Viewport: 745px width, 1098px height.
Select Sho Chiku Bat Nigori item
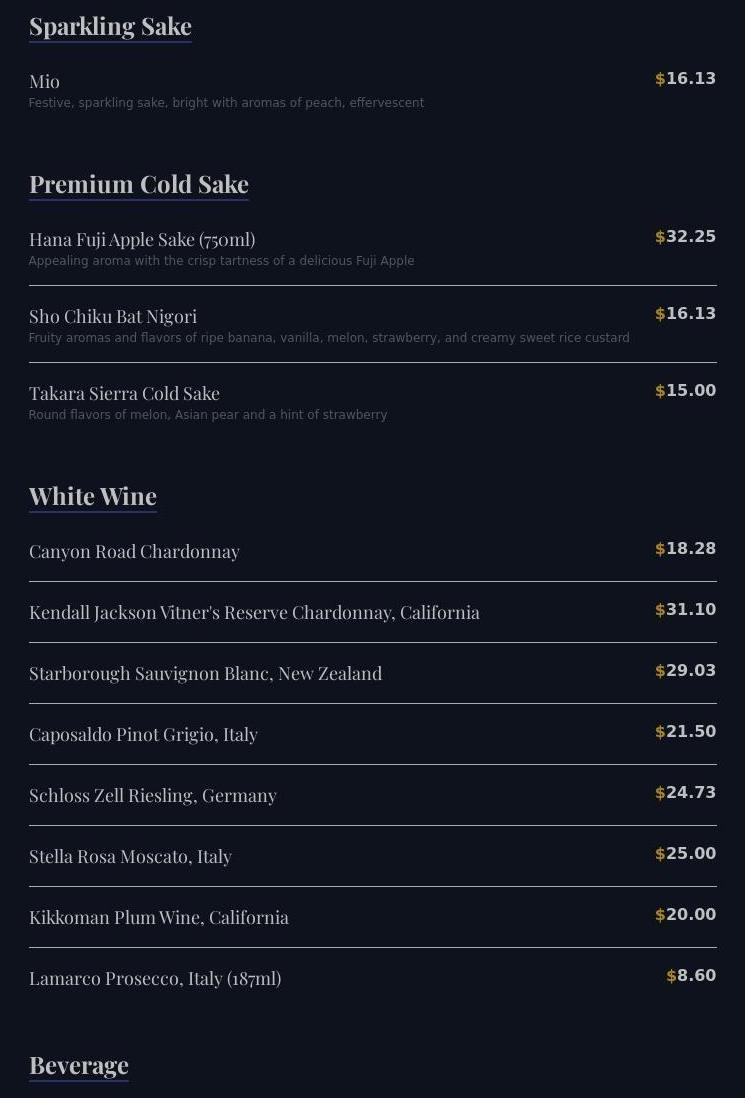click(372, 326)
